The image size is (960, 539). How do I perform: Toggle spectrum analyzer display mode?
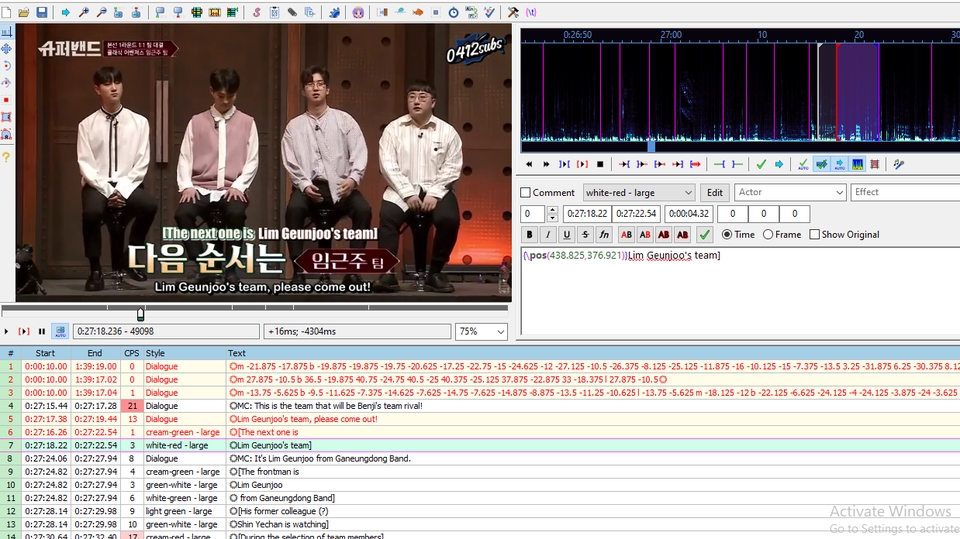coord(857,164)
